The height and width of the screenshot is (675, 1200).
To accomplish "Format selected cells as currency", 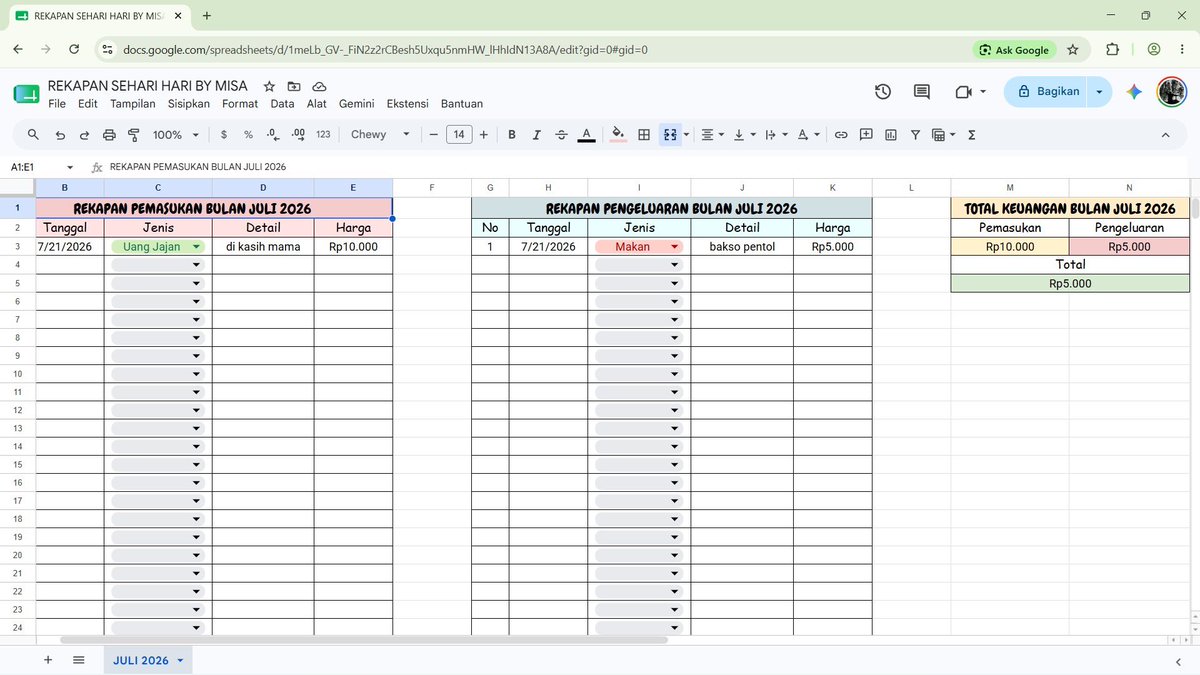I will point(223,134).
